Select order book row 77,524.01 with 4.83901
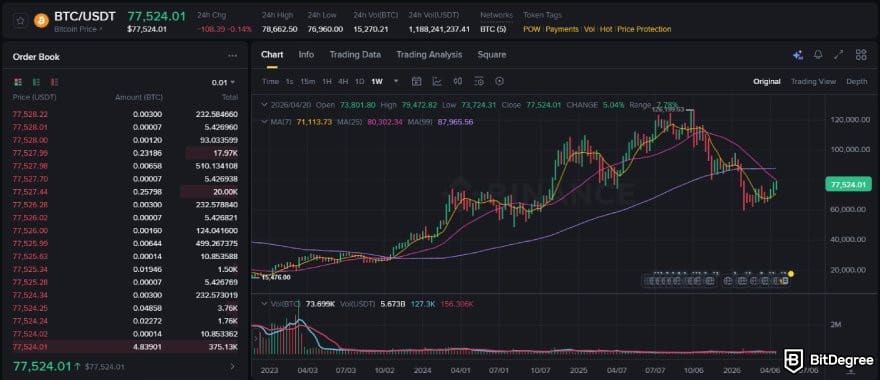This screenshot has height=380, width=880. click(125, 347)
